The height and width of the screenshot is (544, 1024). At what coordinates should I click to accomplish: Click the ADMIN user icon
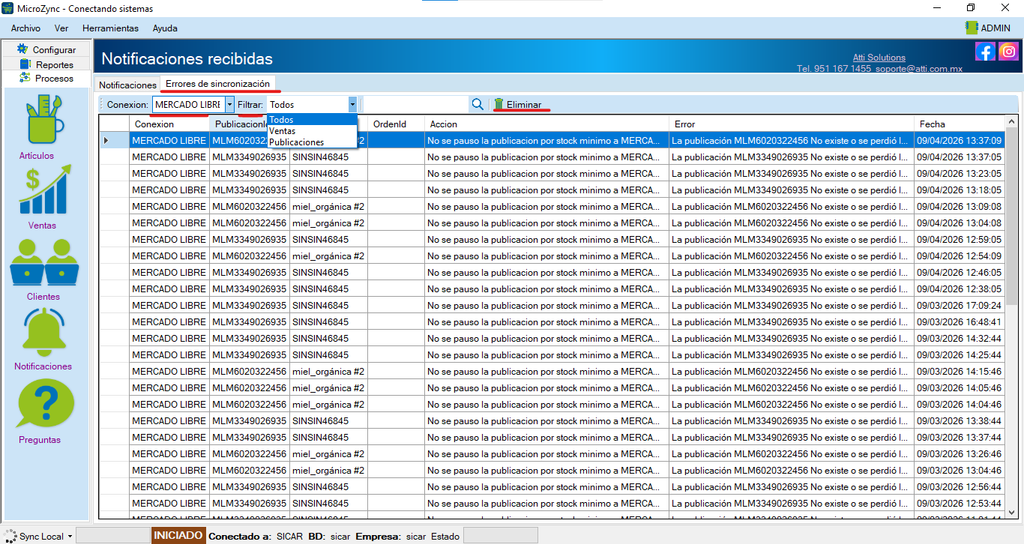click(971, 27)
